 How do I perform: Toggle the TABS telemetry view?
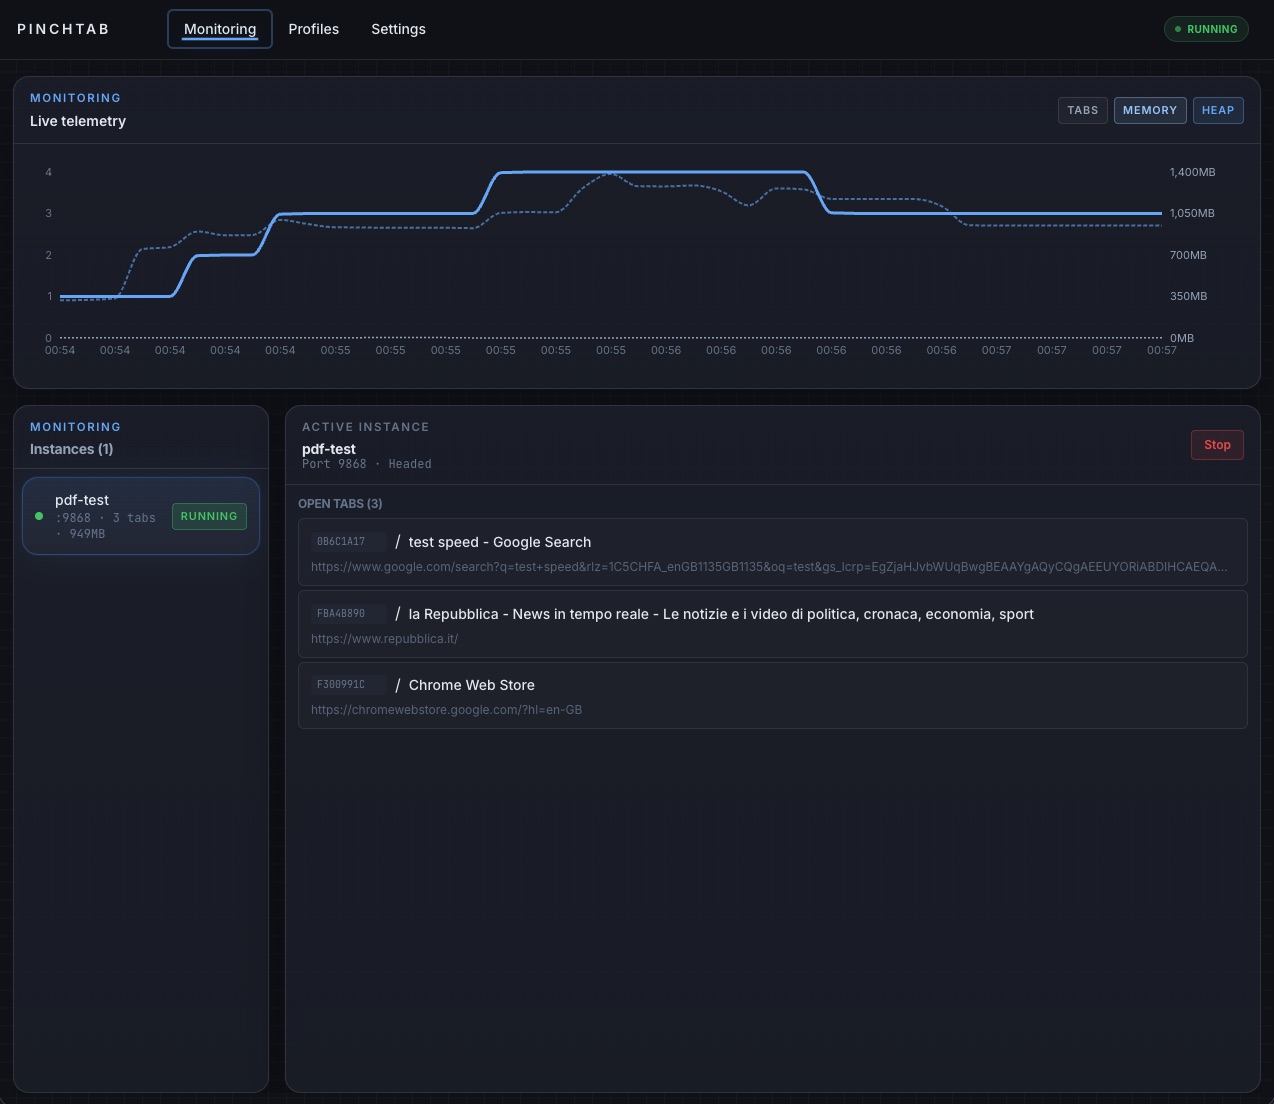tap(1082, 110)
